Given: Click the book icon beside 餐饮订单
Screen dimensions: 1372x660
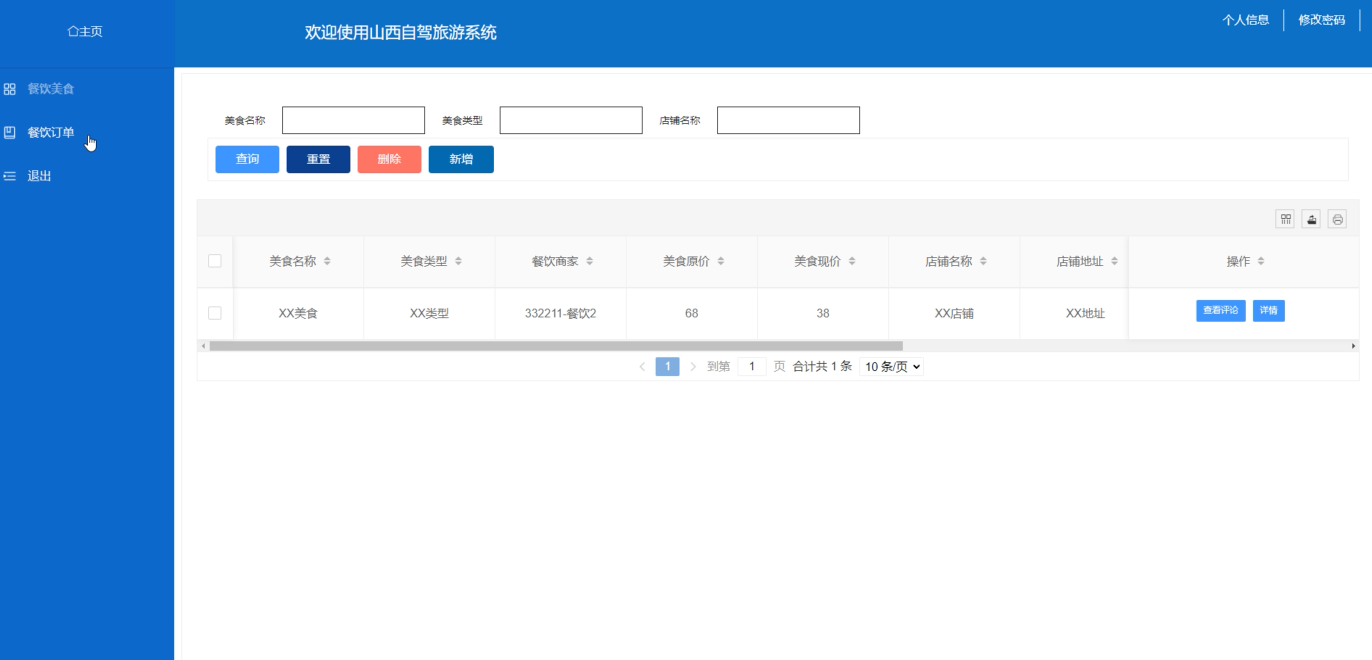Looking at the screenshot, I should point(10,132).
